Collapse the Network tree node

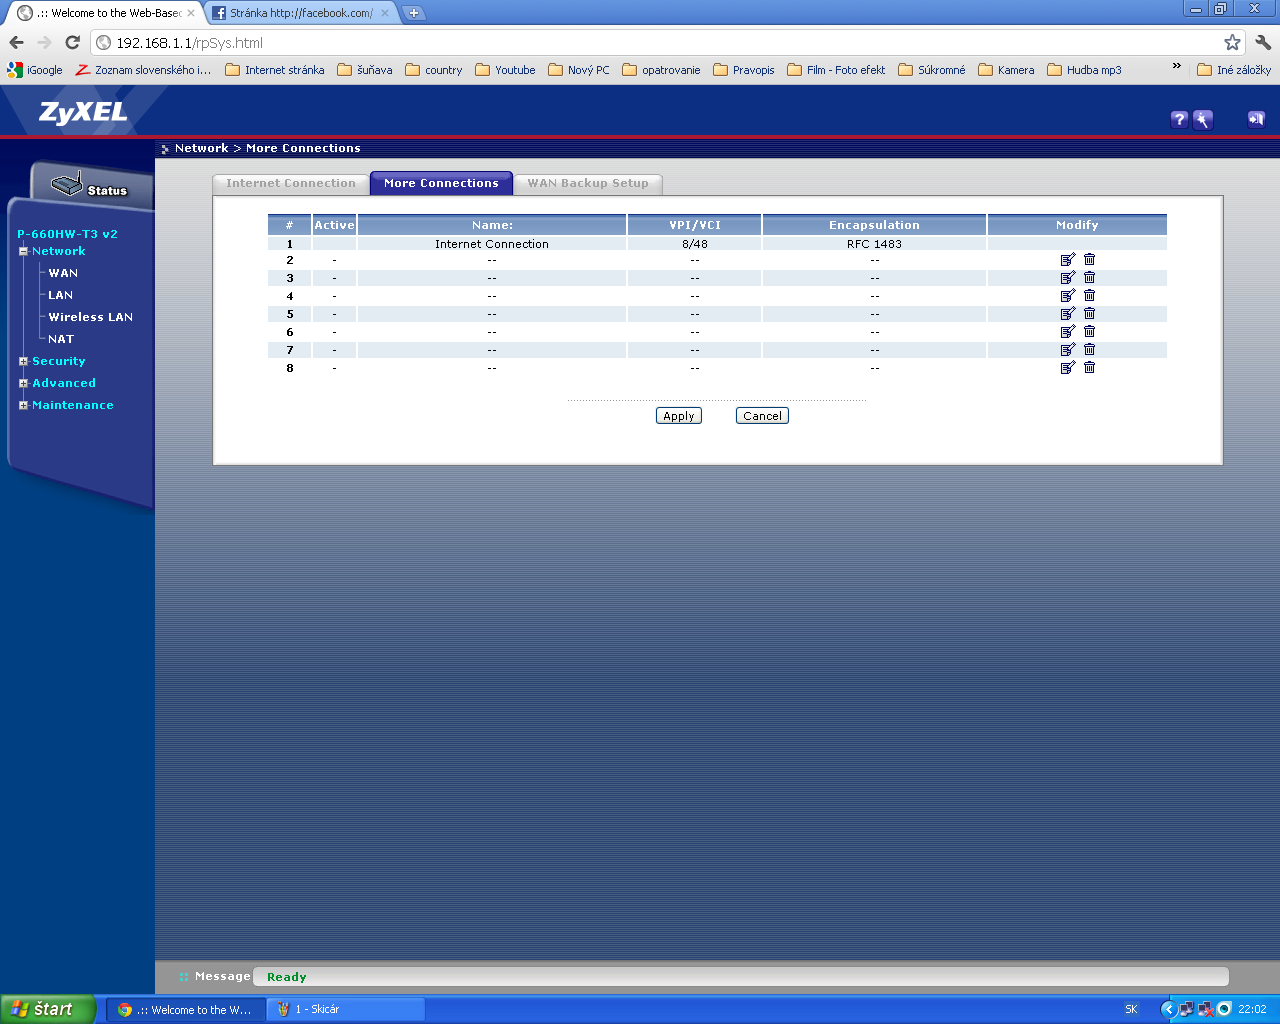point(23,251)
